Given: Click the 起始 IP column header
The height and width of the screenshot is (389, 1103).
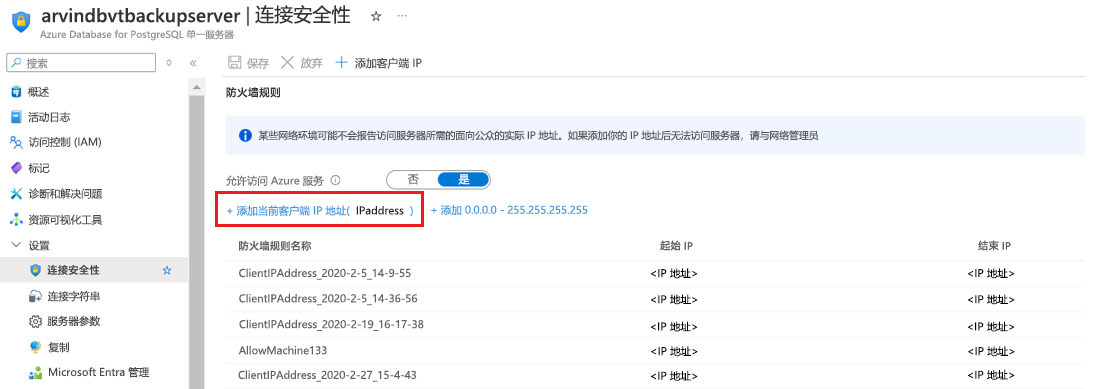Looking at the screenshot, I should pyautogui.click(x=676, y=245).
